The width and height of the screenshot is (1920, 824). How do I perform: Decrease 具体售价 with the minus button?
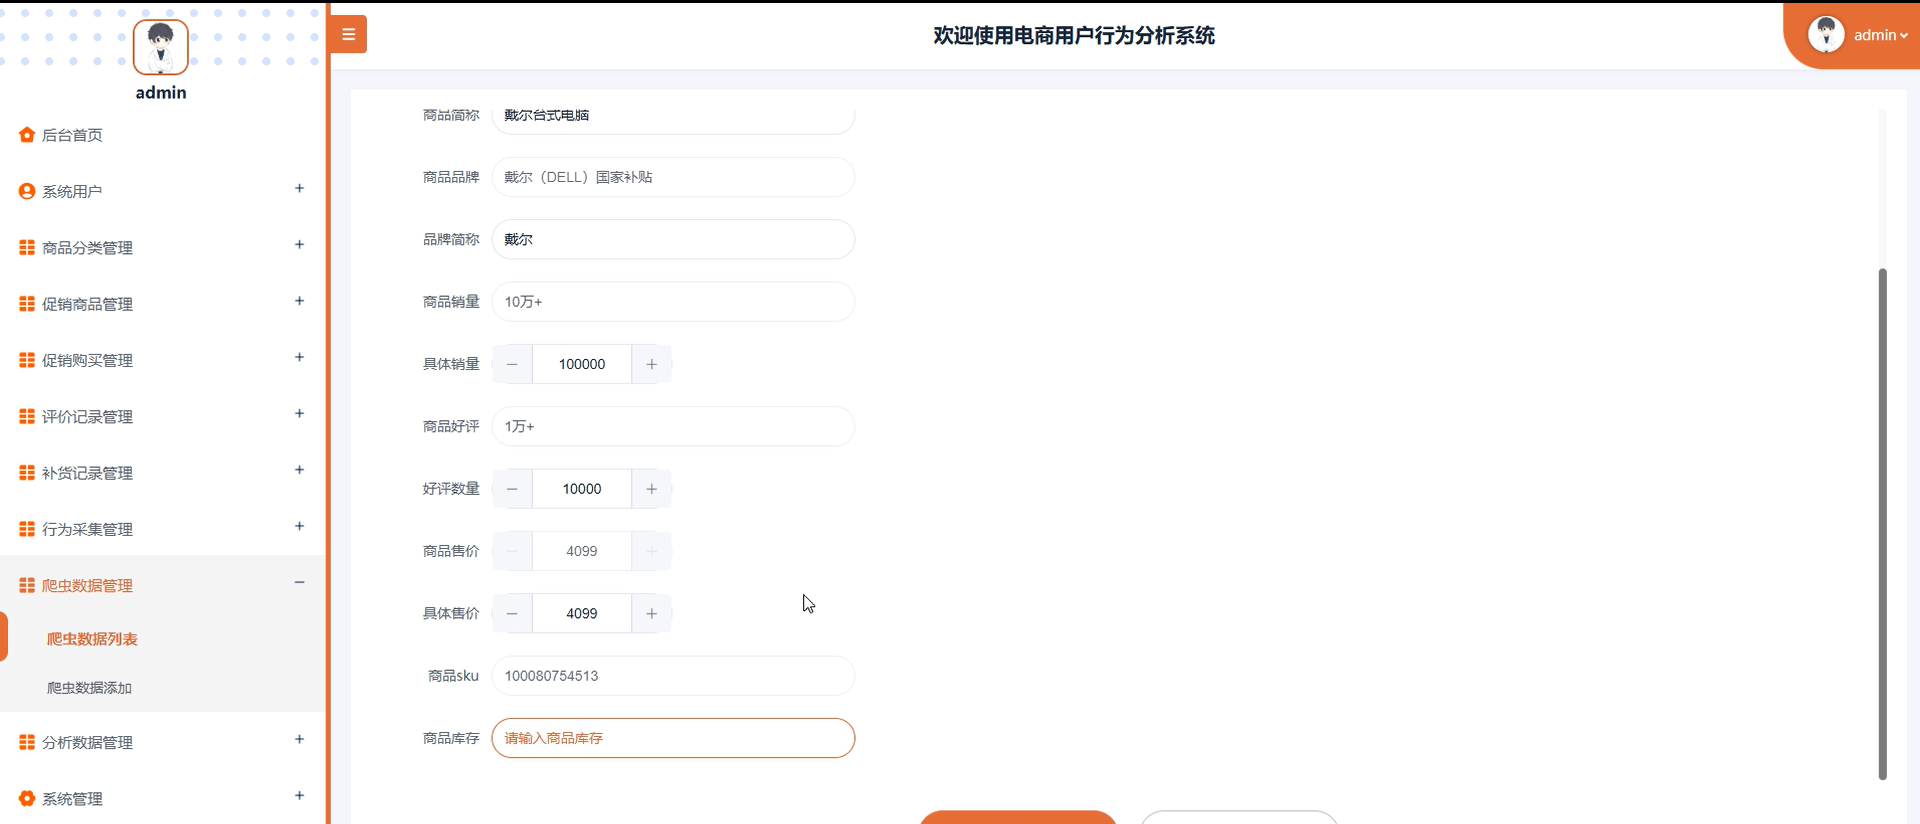pos(512,613)
